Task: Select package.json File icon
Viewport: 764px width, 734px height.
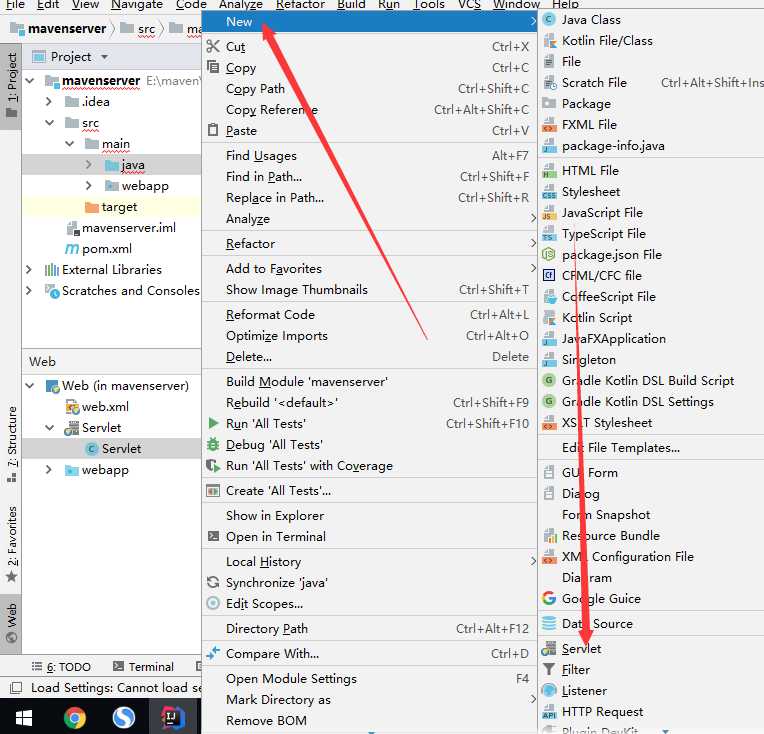Action: click(x=550, y=255)
